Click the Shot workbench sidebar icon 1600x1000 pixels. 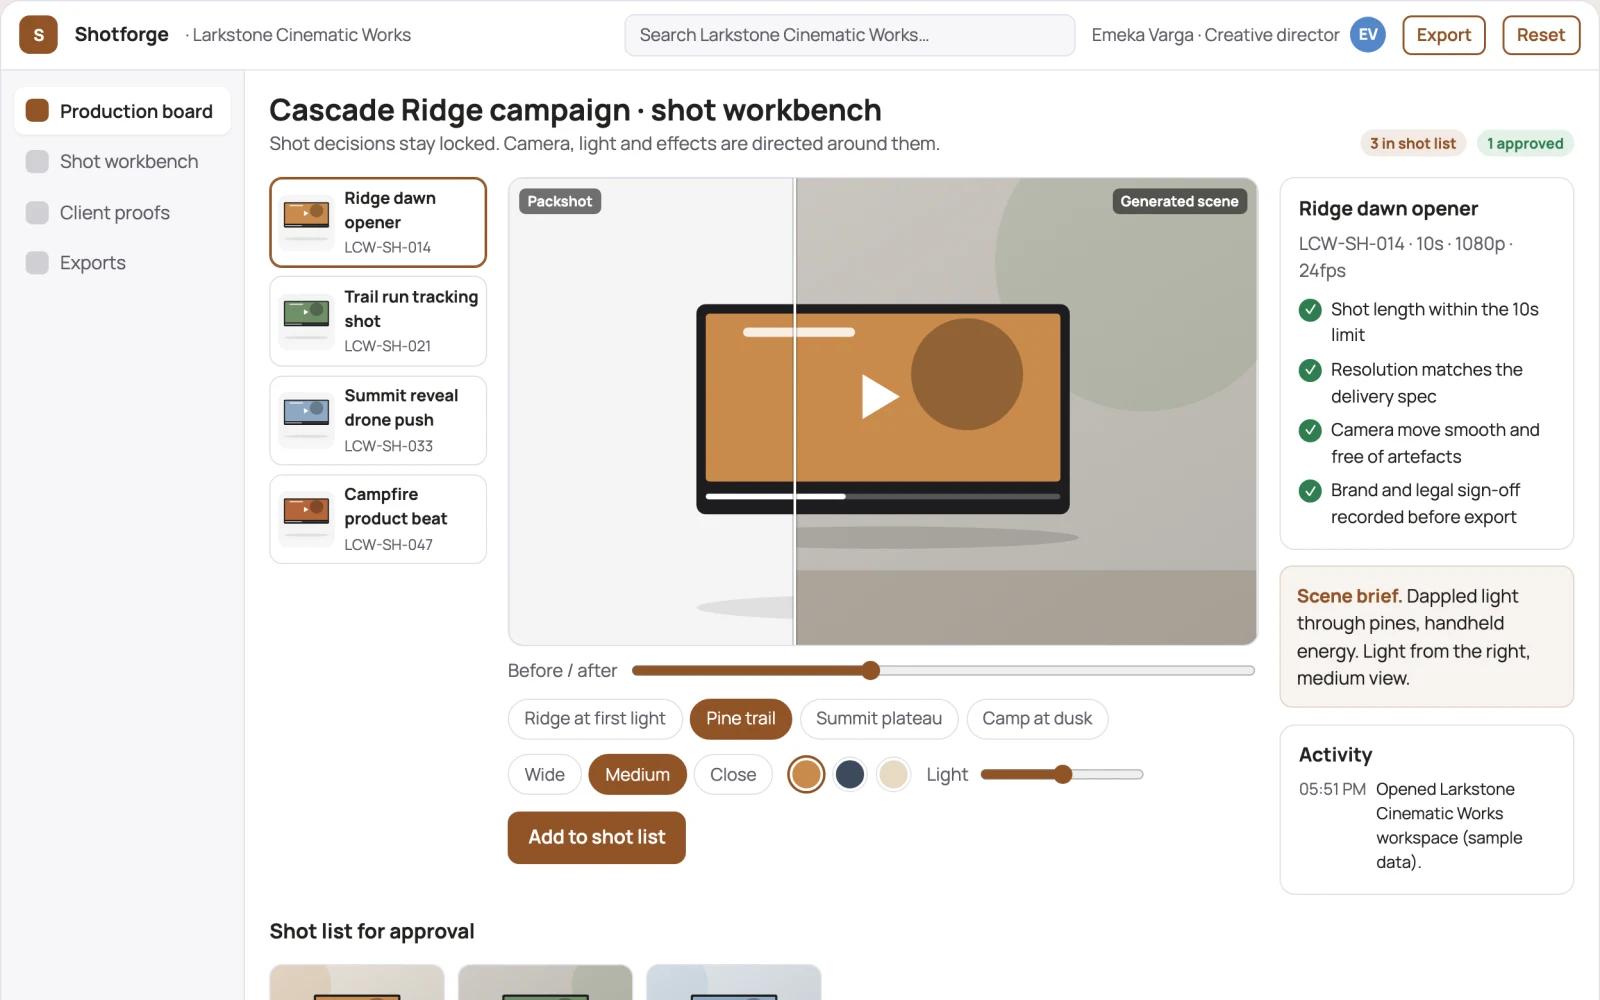[x=37, y=161]
